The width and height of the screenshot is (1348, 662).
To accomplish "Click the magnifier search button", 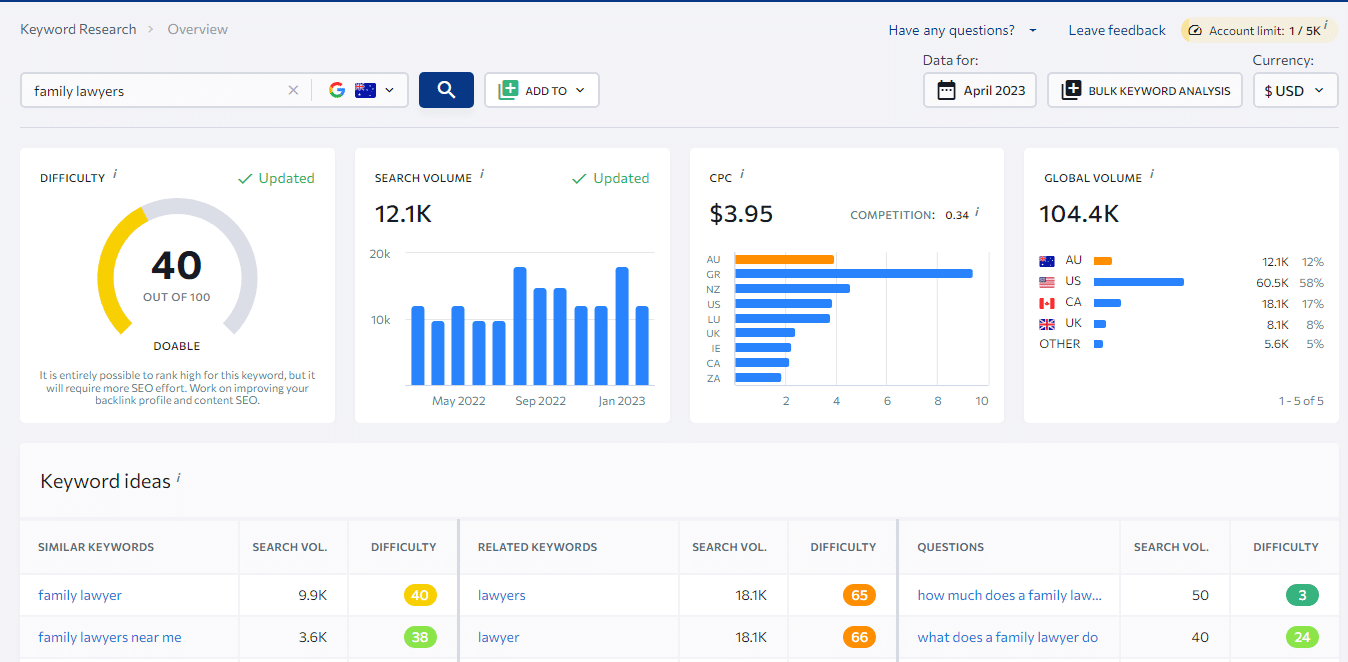I will 446,90.
